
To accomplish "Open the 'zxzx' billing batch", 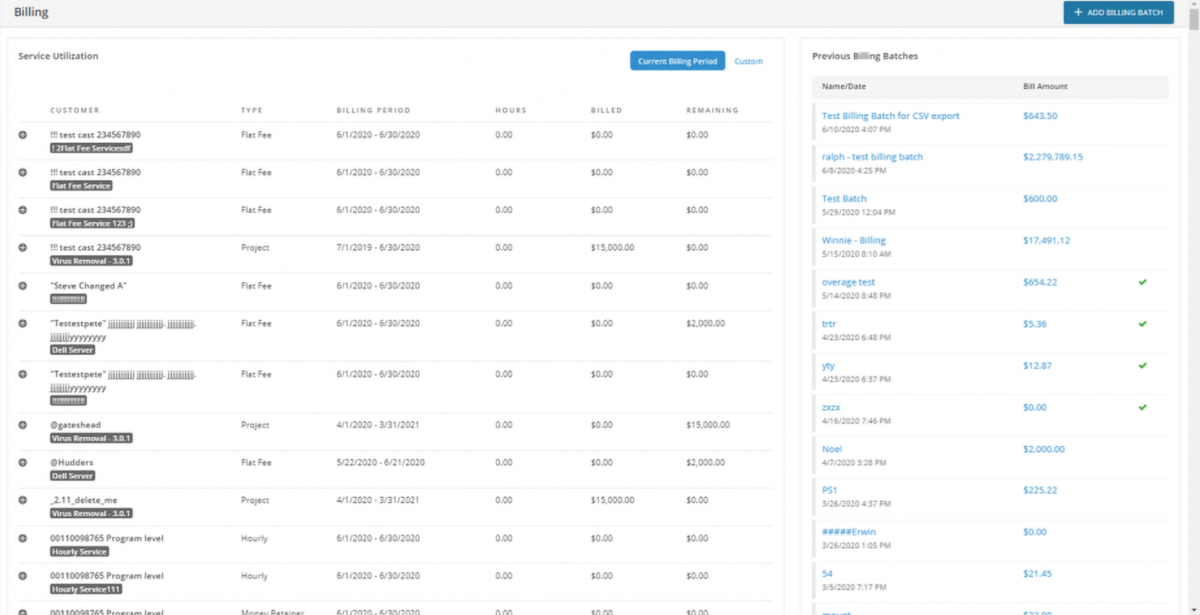I will (831, 408).
